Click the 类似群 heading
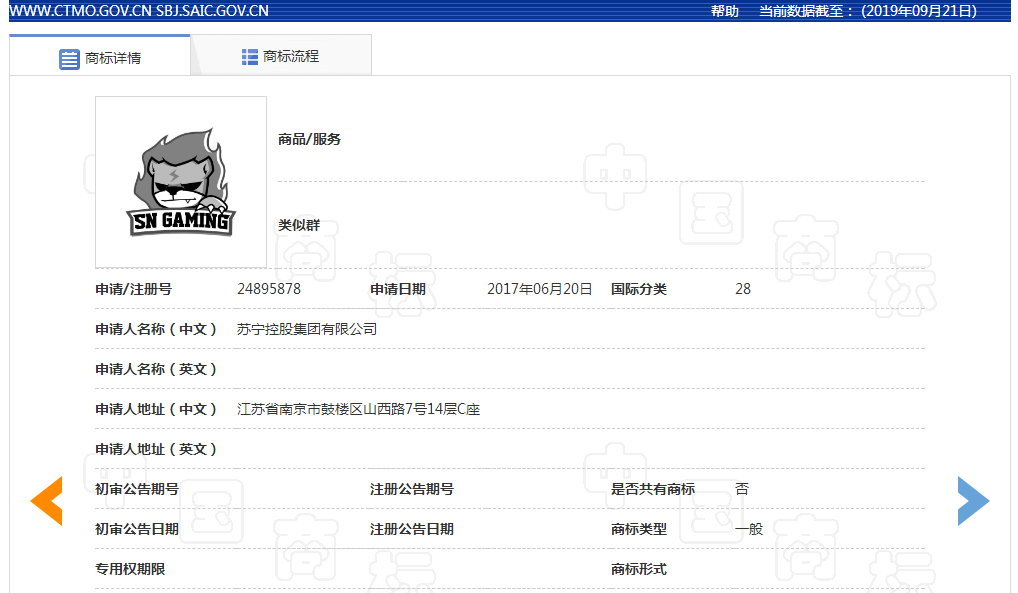 tap(299, 225)
